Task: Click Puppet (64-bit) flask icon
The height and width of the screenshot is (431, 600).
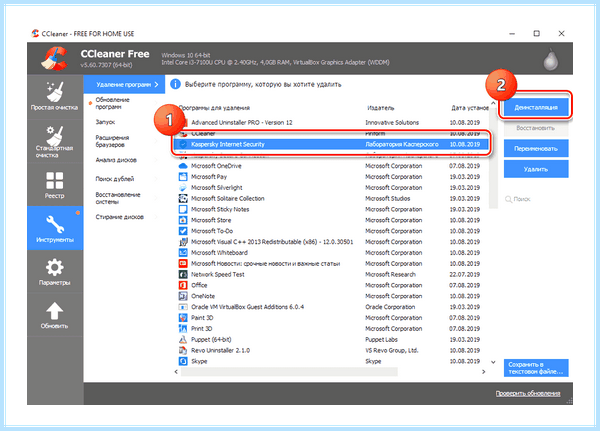Action: click(183, 339)
